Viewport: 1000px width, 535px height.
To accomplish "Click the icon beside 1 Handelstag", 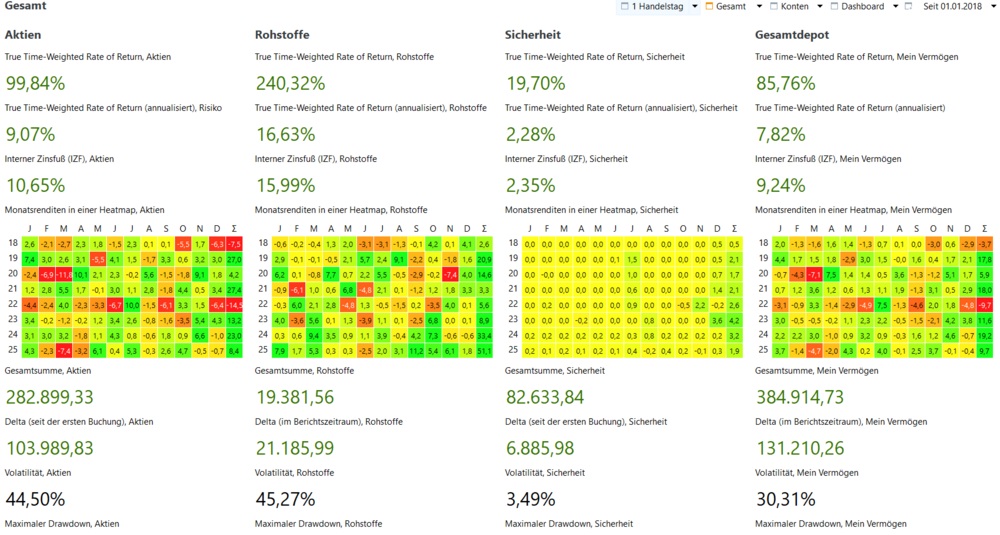I will 625,6.
